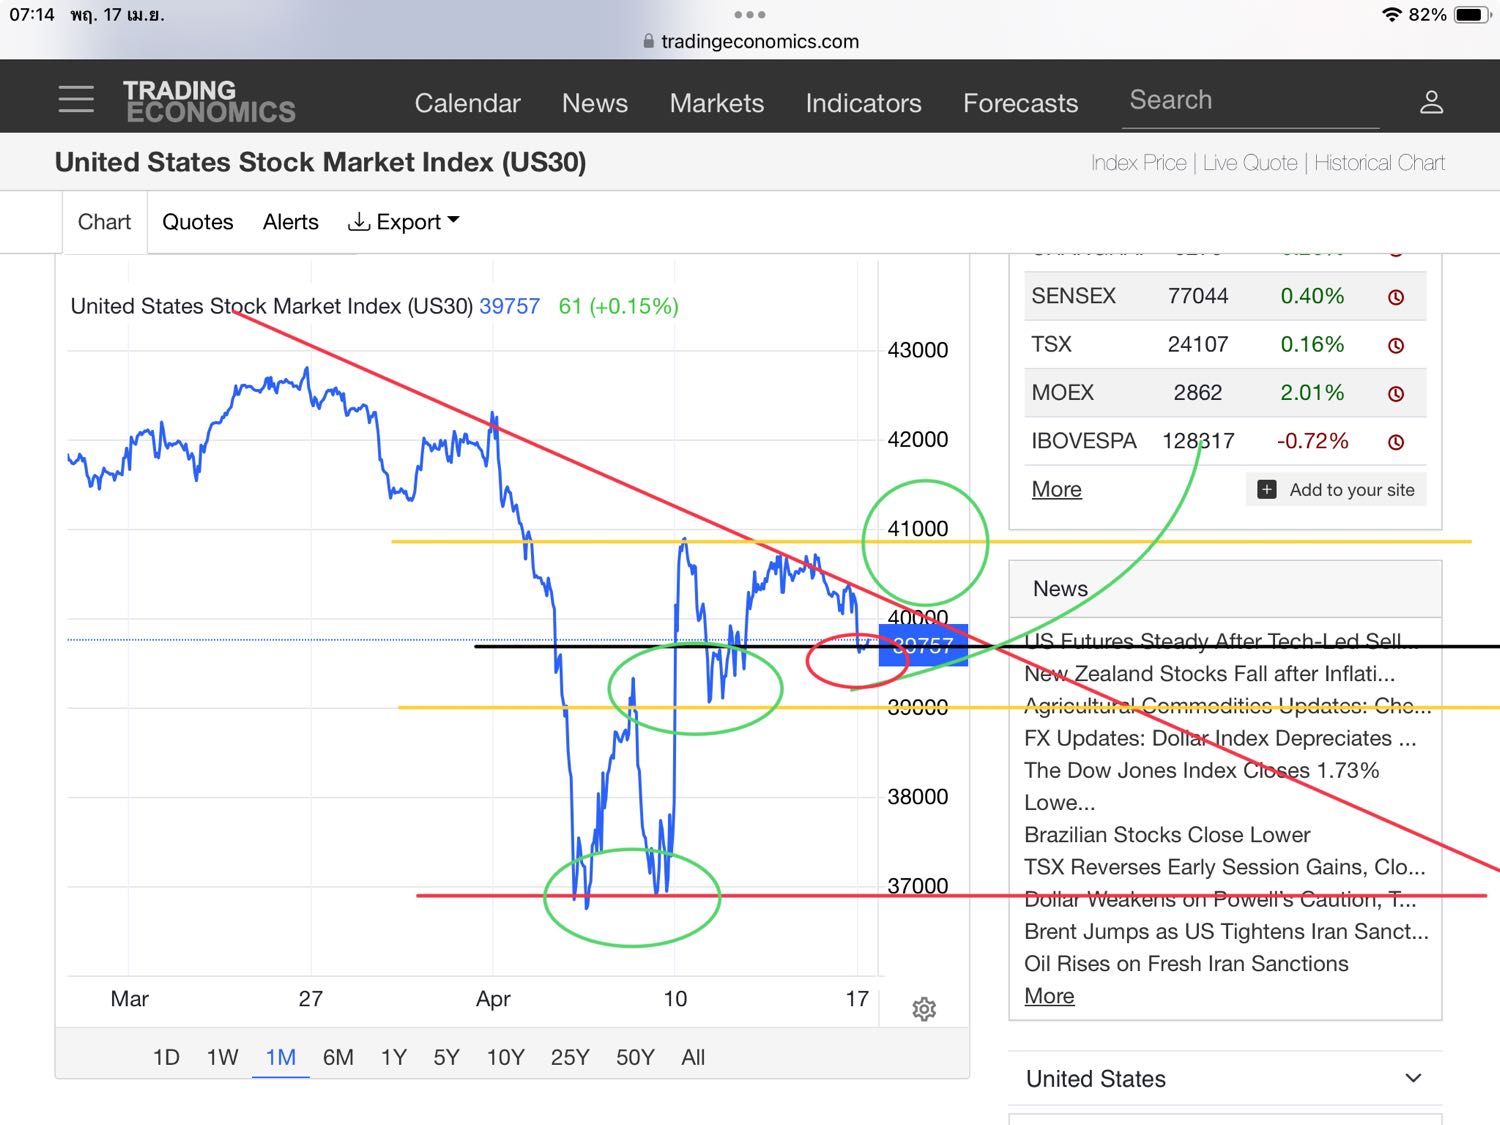Viewport: 1500px width, 1125px height.
Task: Click the SENSEX clock icon
Action: [x=1396, y=297]
